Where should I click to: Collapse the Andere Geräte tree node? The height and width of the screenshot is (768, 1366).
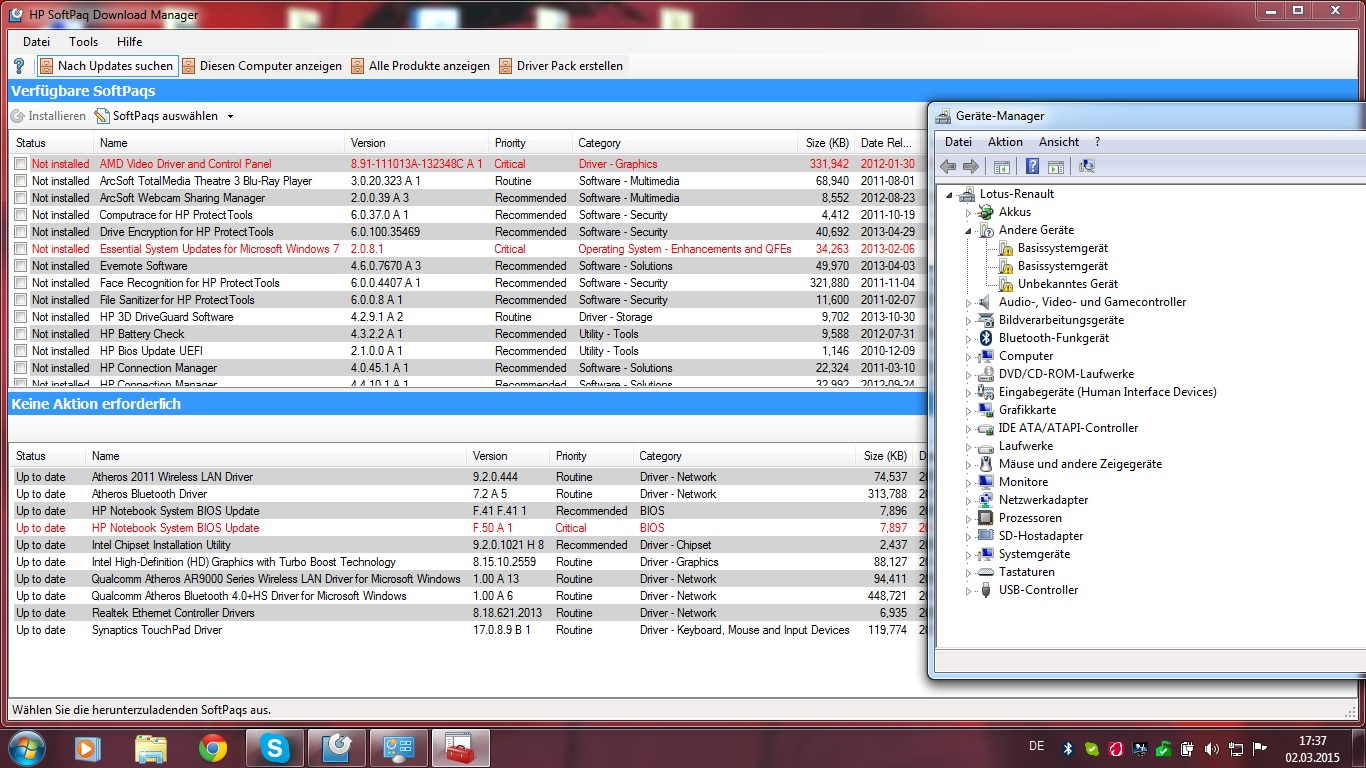(968, 230)
